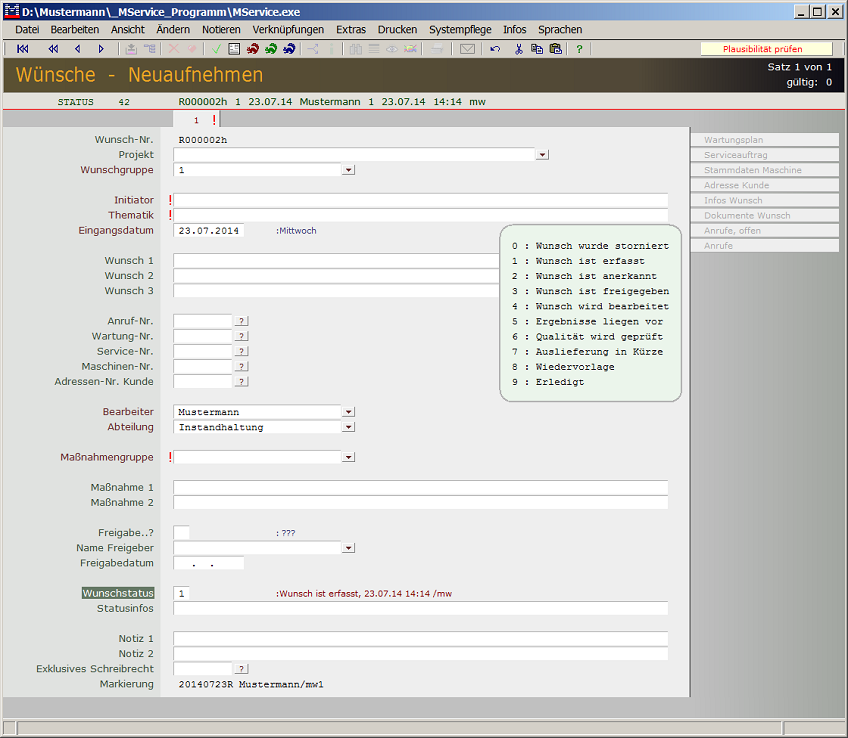The height and width of the screenshot is (738, 848).
Task: Expand the Projekt dropdown
Action: [x=542, y=155]
